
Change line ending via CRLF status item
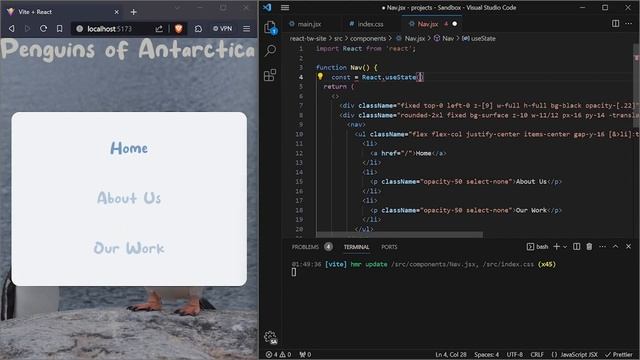pyautogui.click(x=537, y=354)
